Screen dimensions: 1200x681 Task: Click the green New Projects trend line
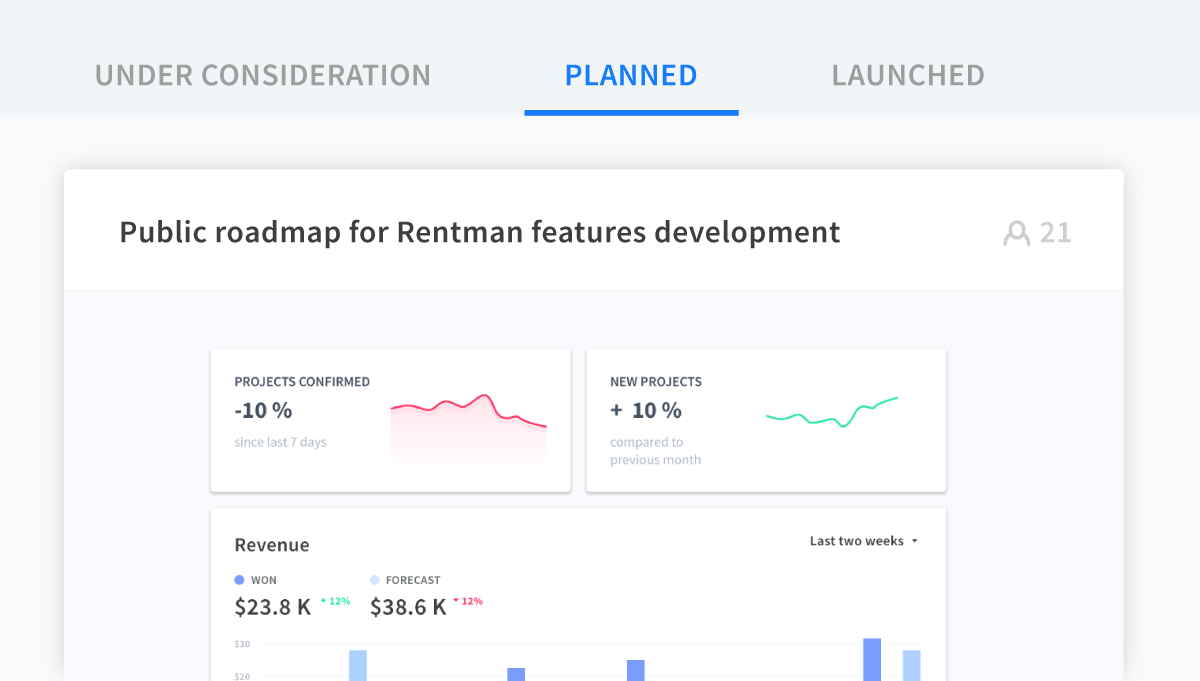[832, 412]
